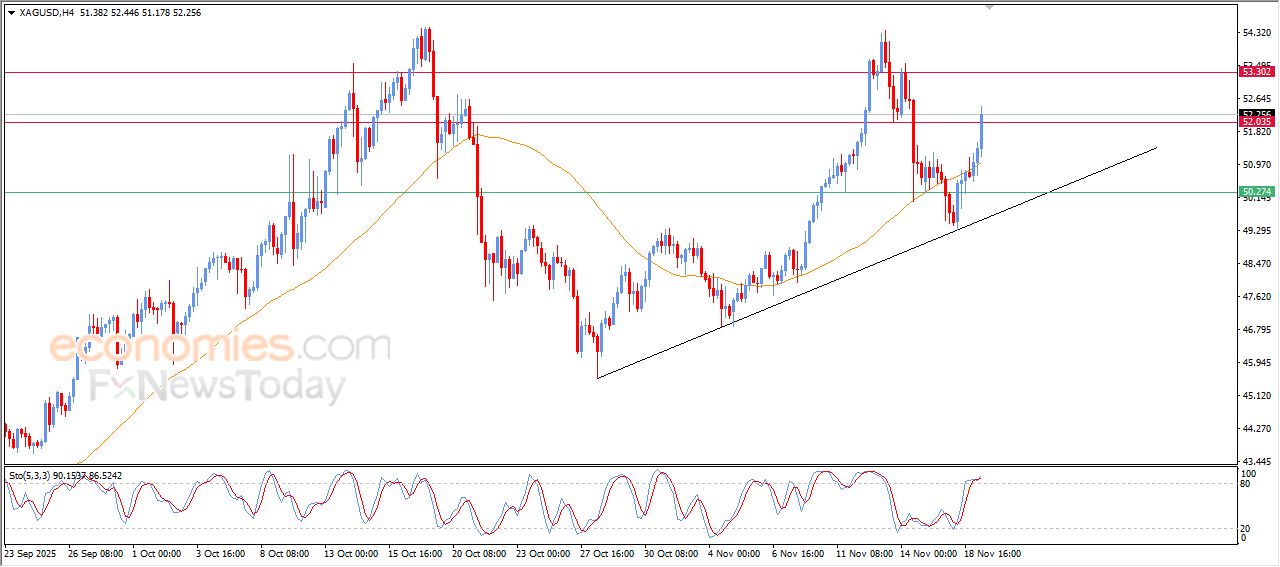Click the chart shift marker on top border
The width and height of the screenshot is (1280, 567).
(x=989, y=7)
